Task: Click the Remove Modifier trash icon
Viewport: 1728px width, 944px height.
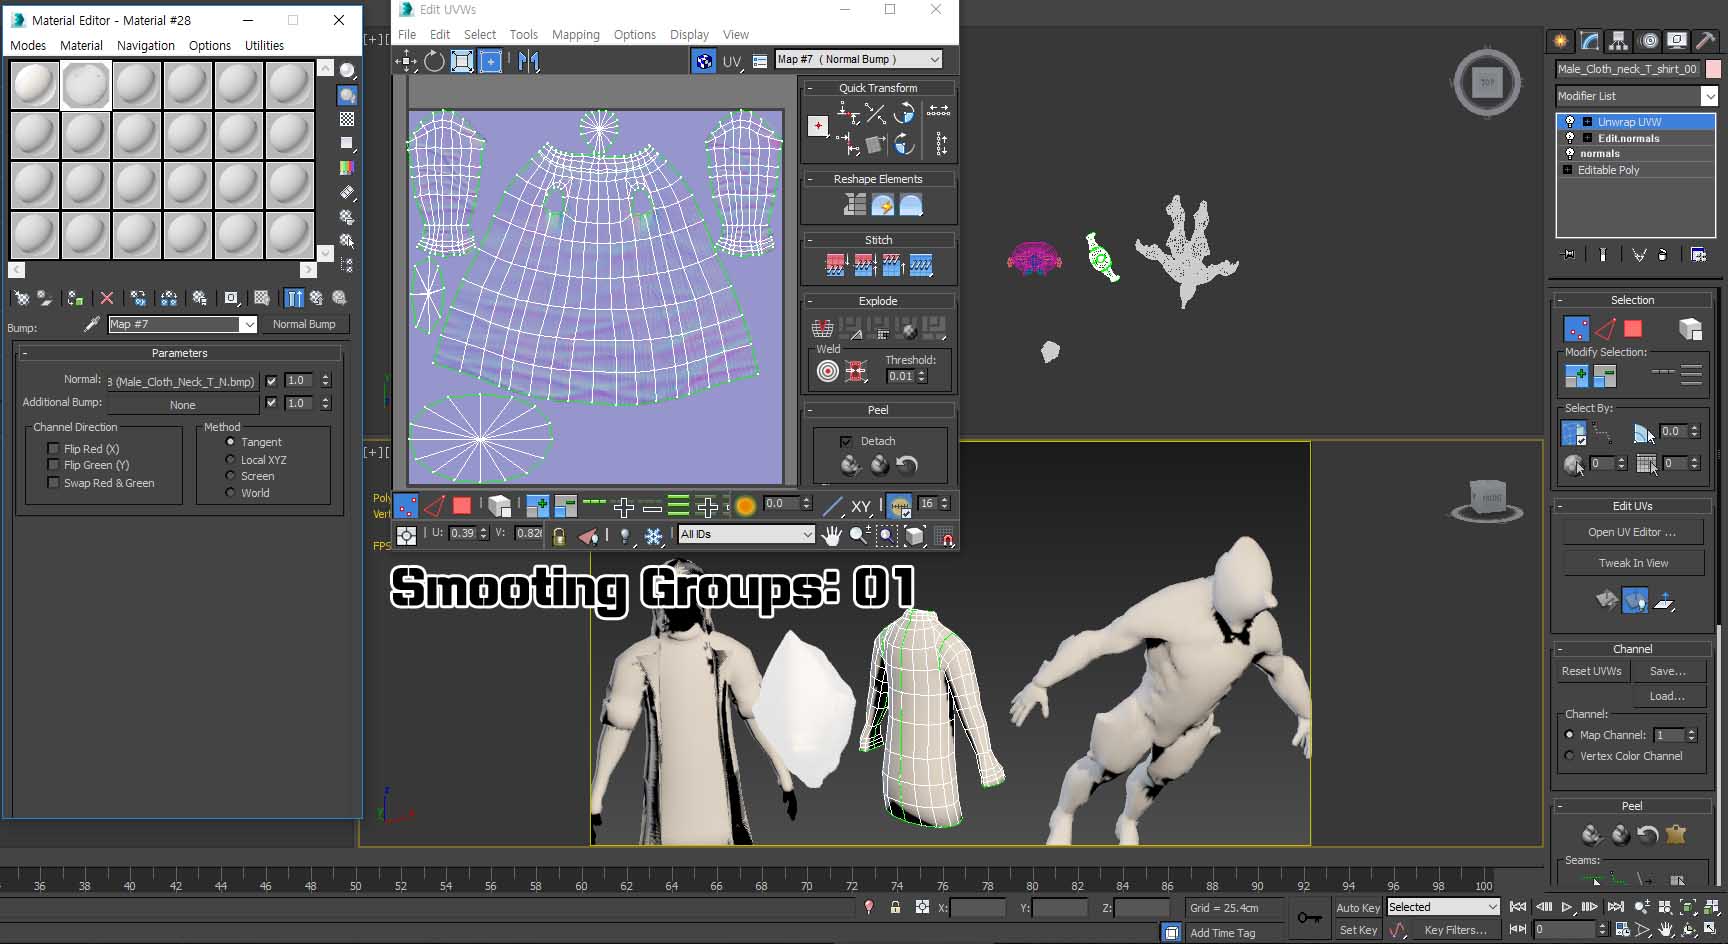Action: [x=1662, y=255]
